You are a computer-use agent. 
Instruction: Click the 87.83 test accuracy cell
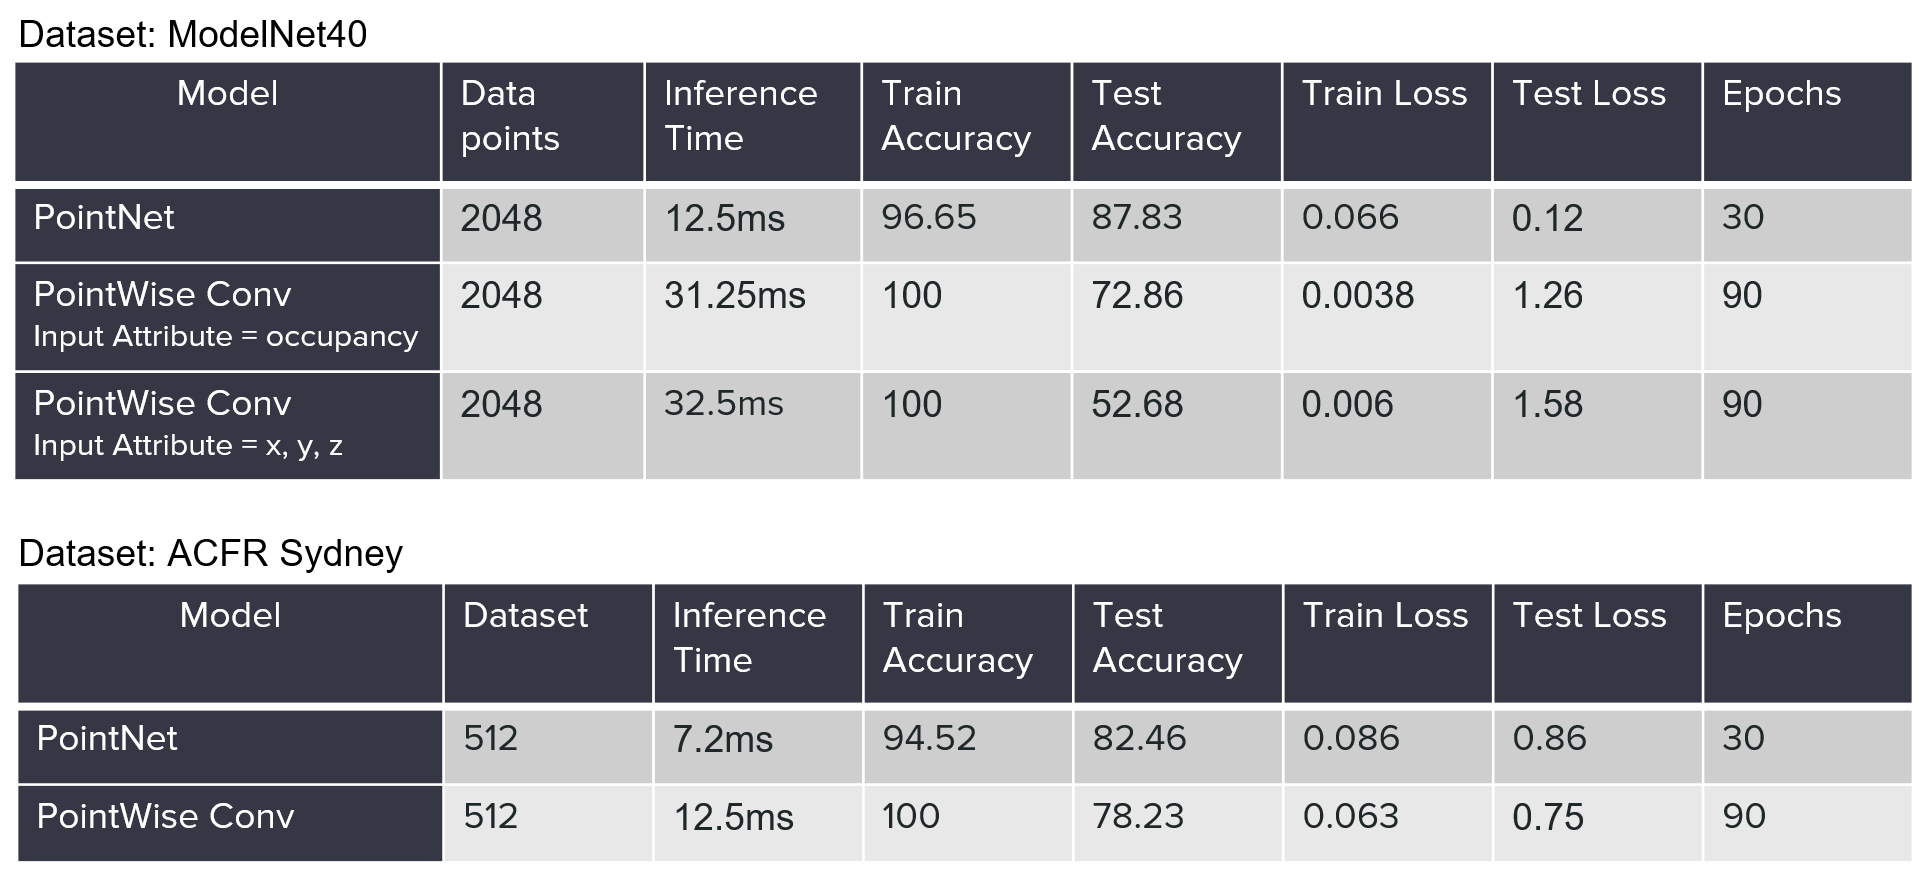coord(1136,218)
